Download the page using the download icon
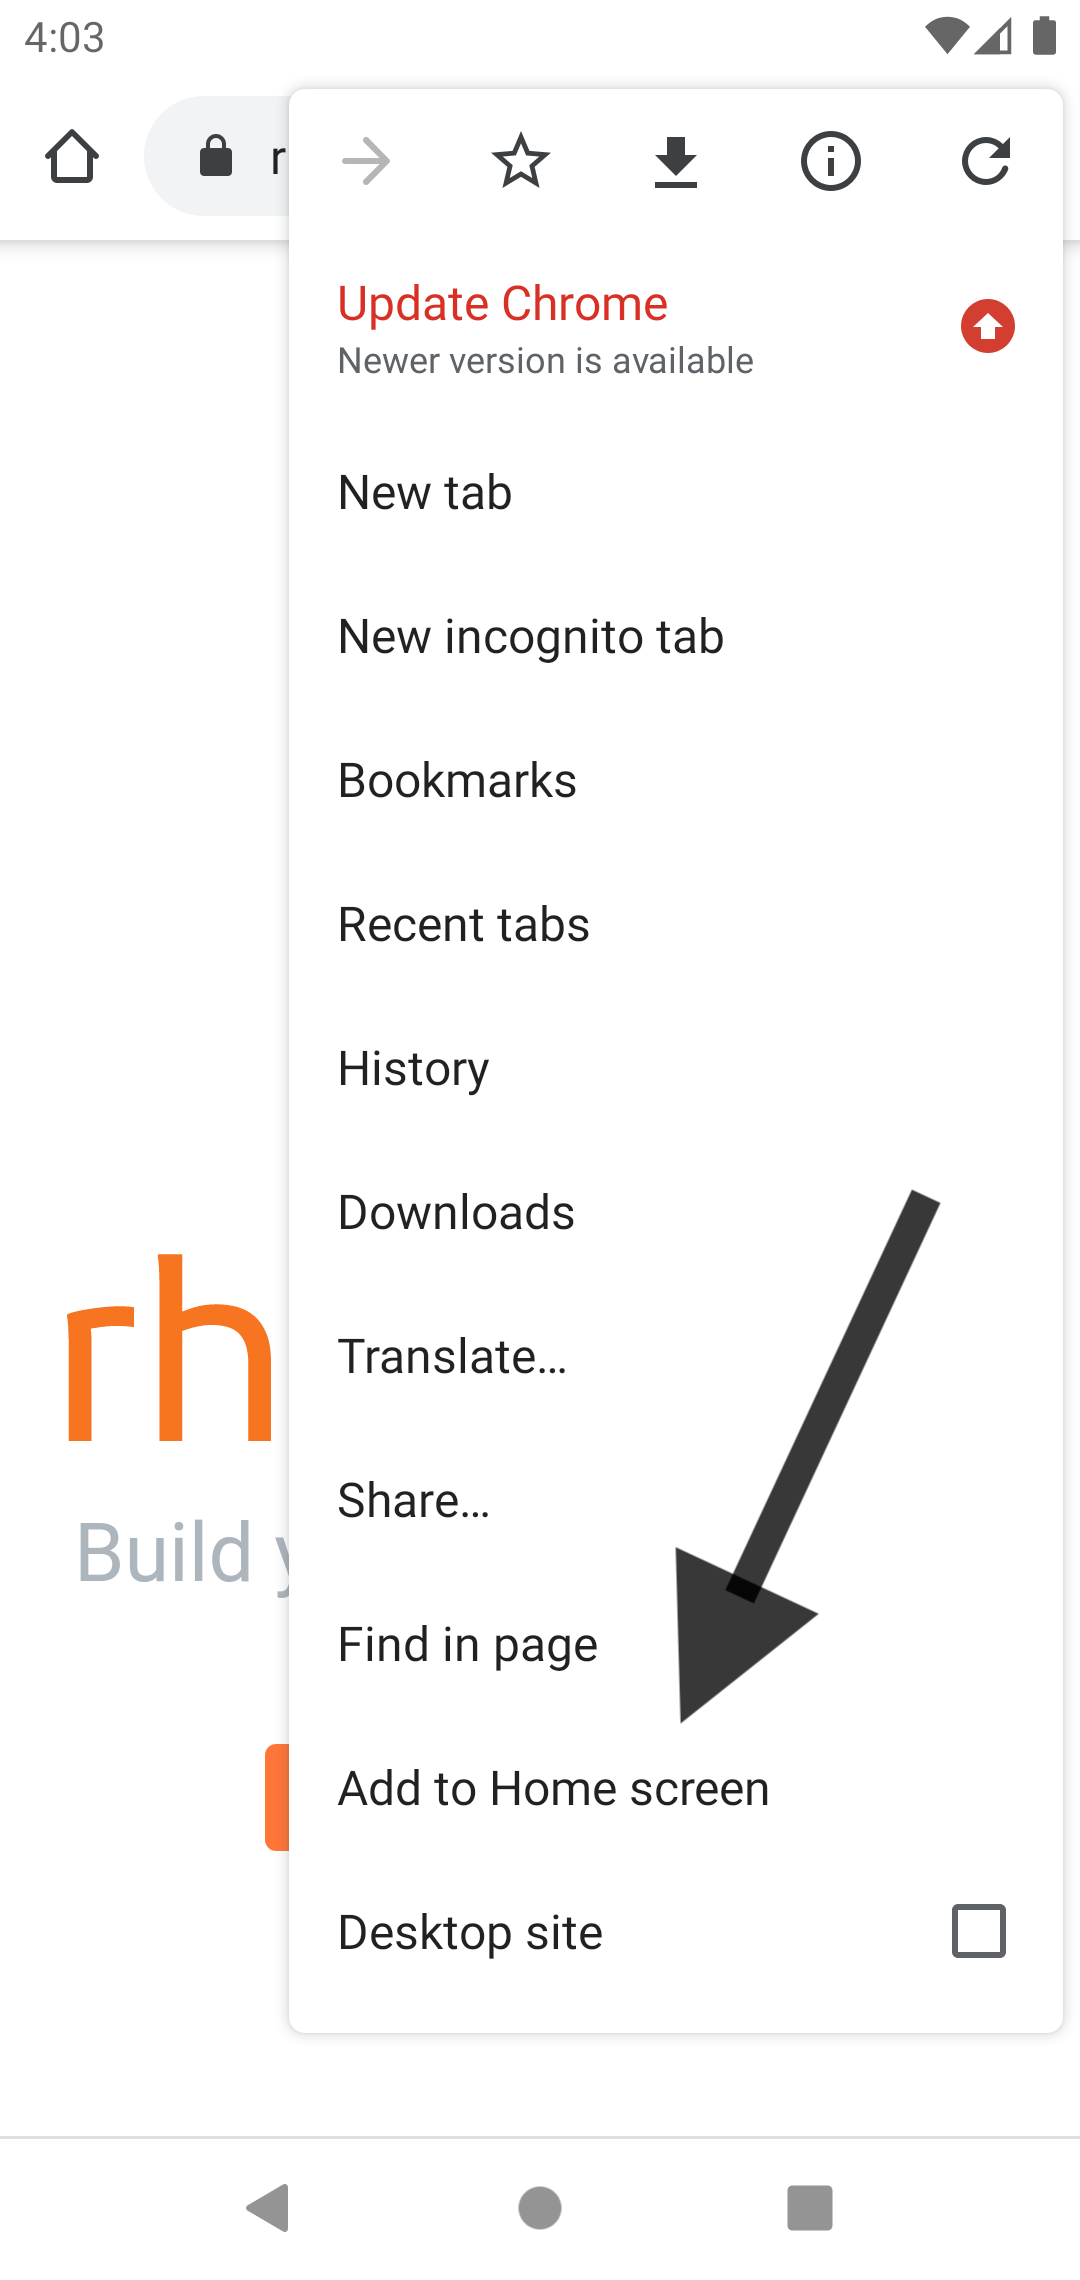This screenshot has width=1080, height=2280. [676, 162]
